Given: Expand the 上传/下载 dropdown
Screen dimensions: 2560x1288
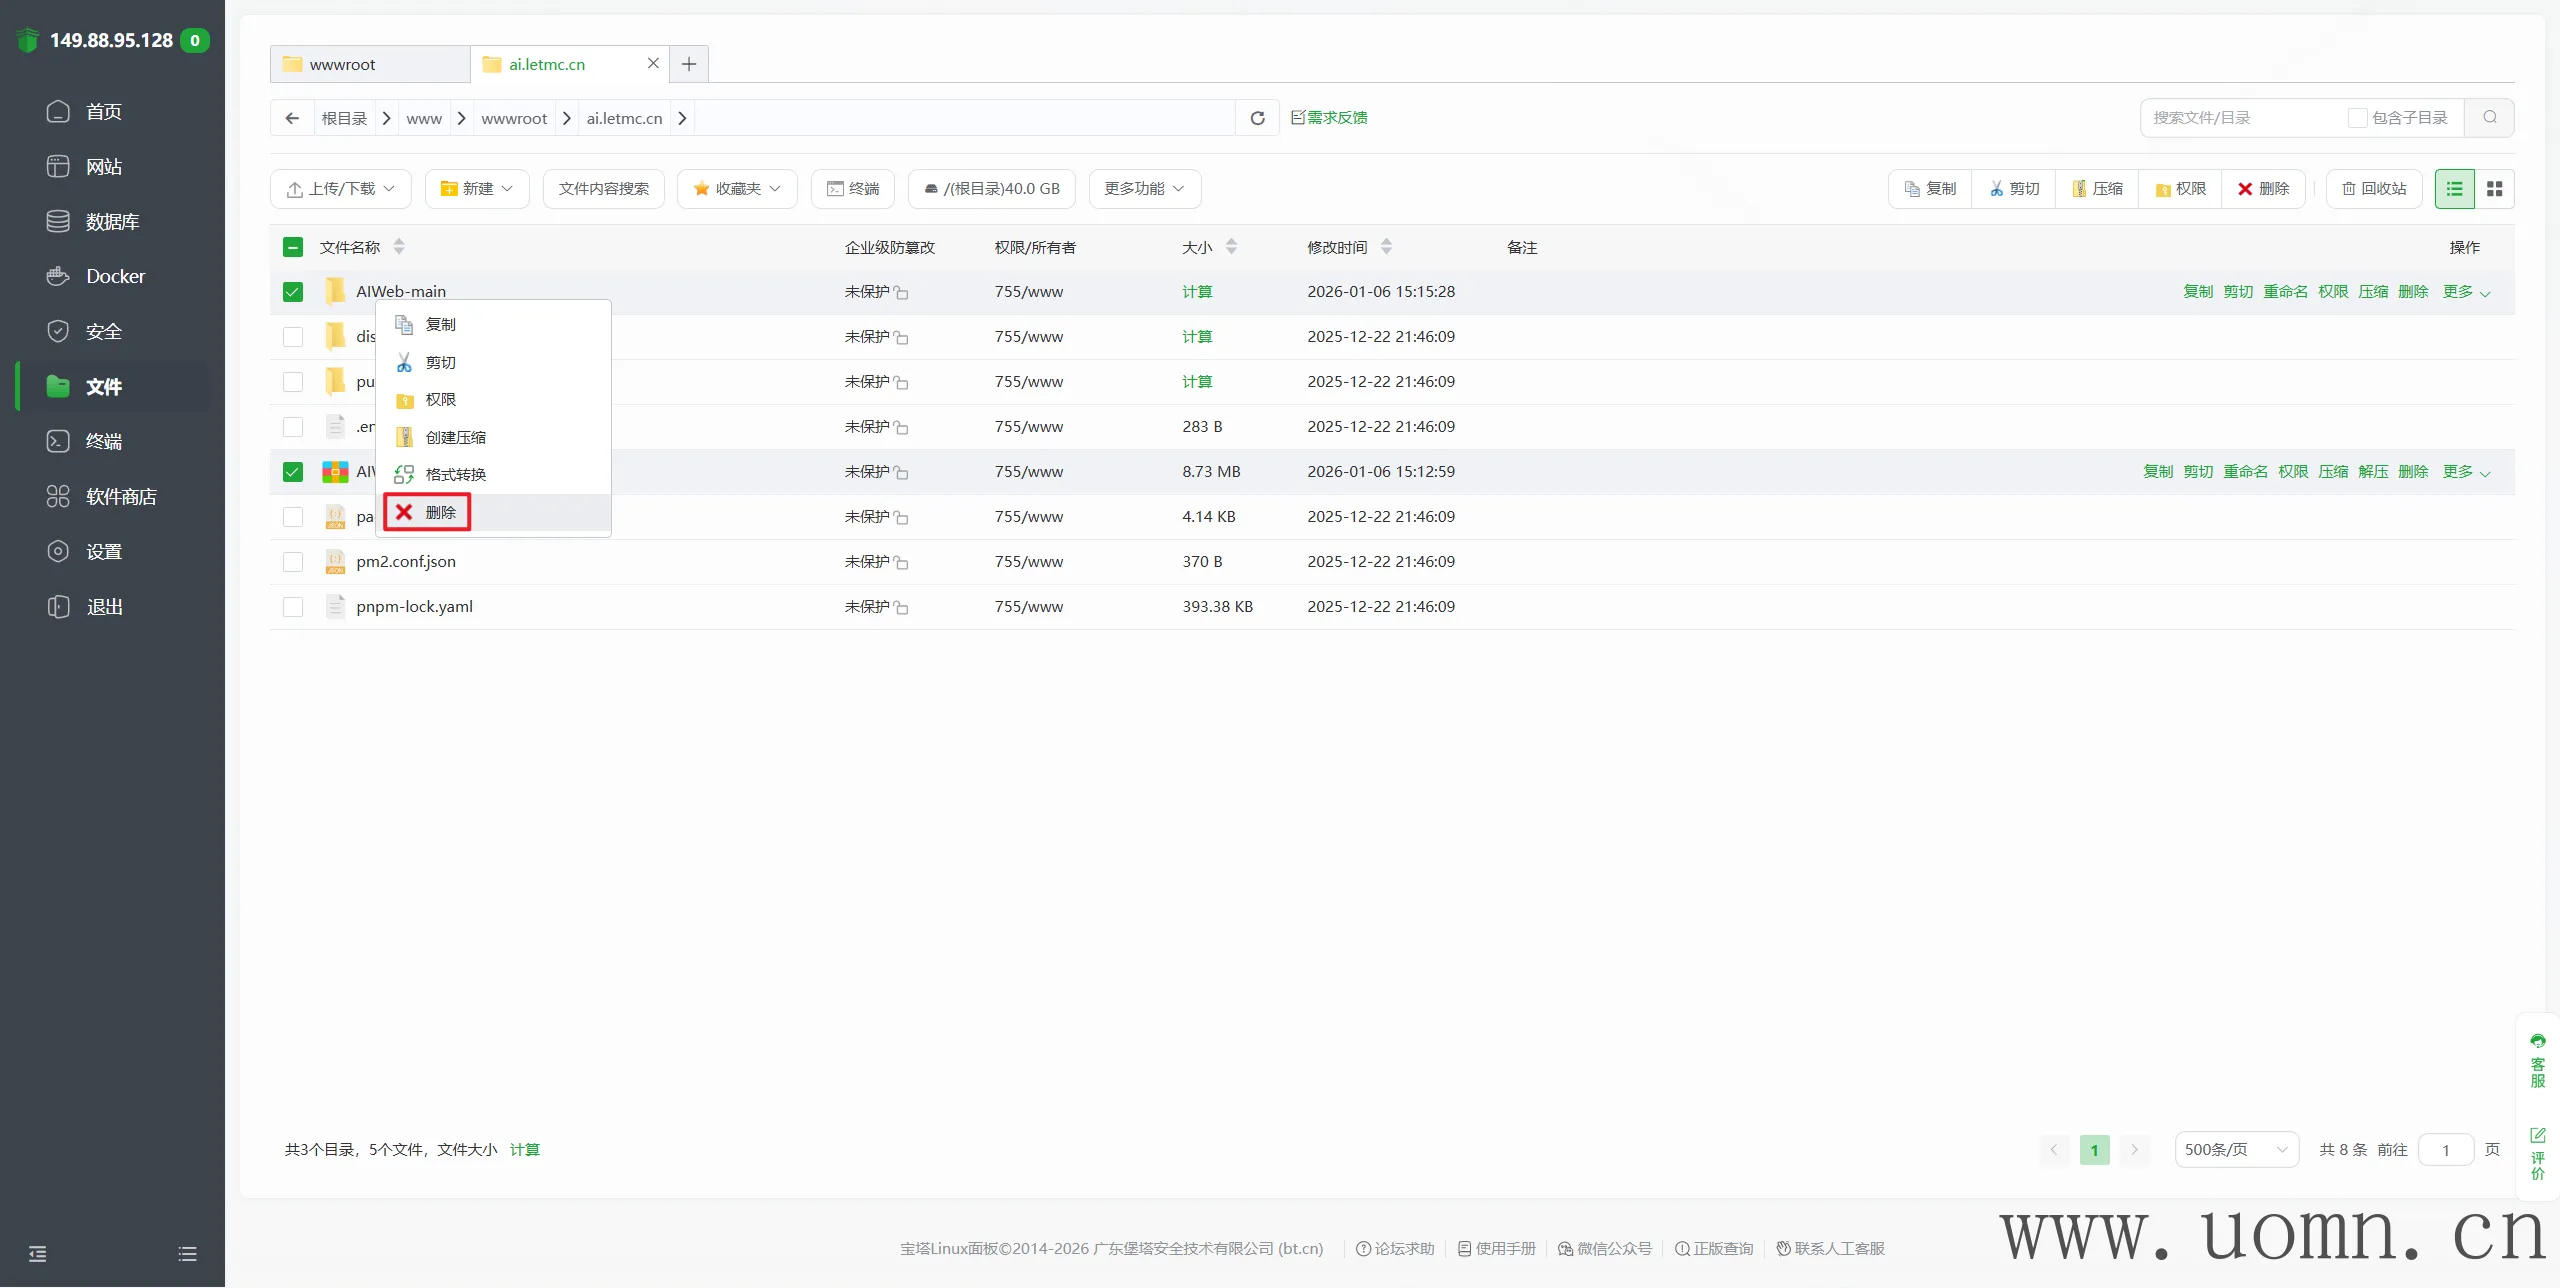Looking at the screenshot, I should tap(341, 189).
